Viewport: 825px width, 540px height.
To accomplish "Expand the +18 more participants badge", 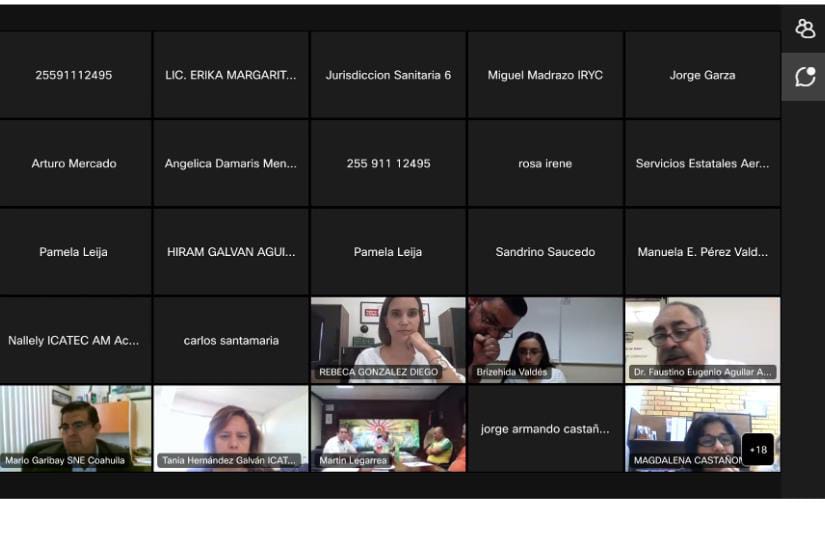I will 758,449.
